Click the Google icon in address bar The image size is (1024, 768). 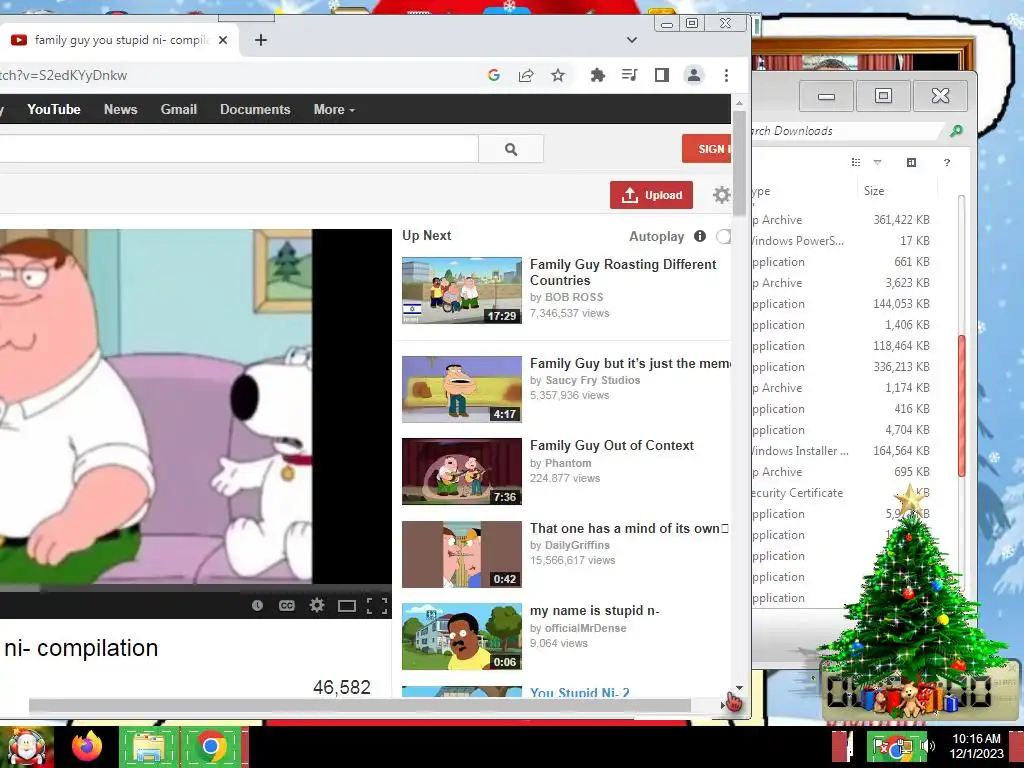point(494,75)
